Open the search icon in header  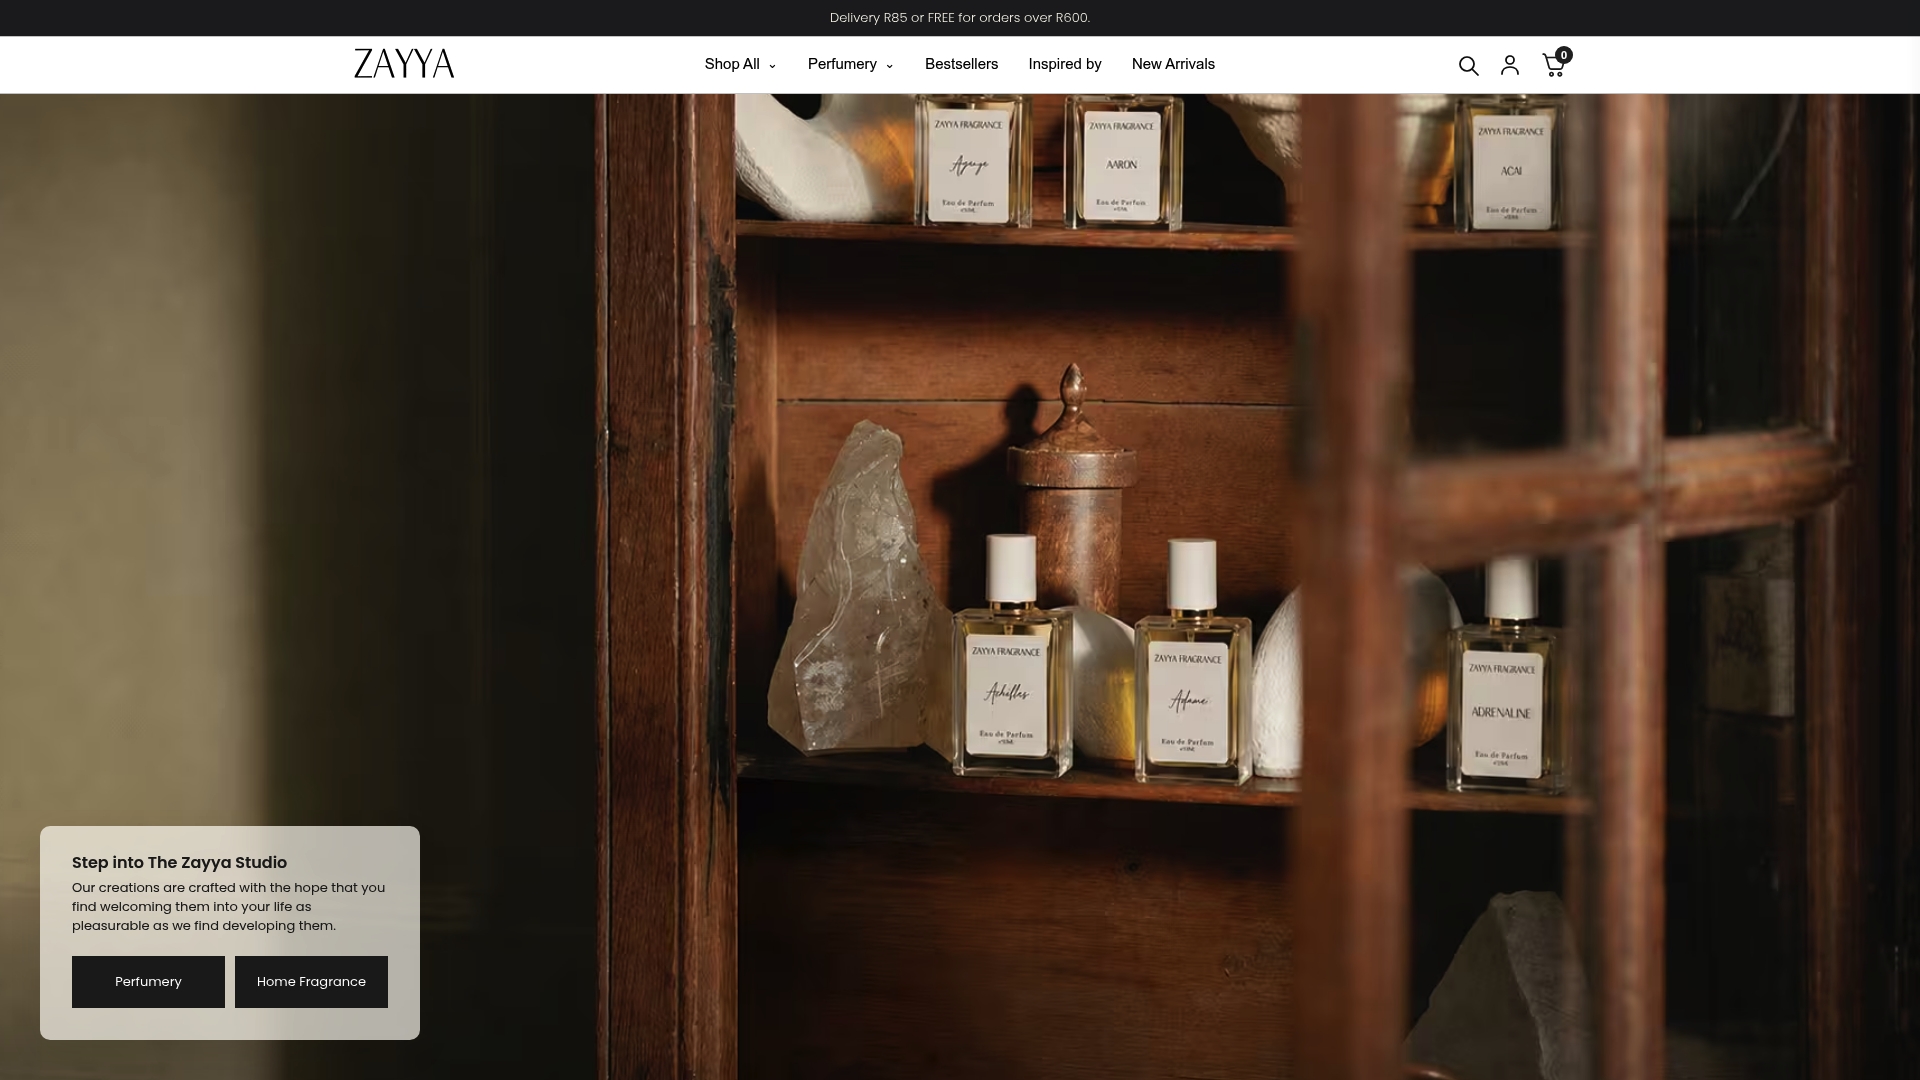point(1468,66)
